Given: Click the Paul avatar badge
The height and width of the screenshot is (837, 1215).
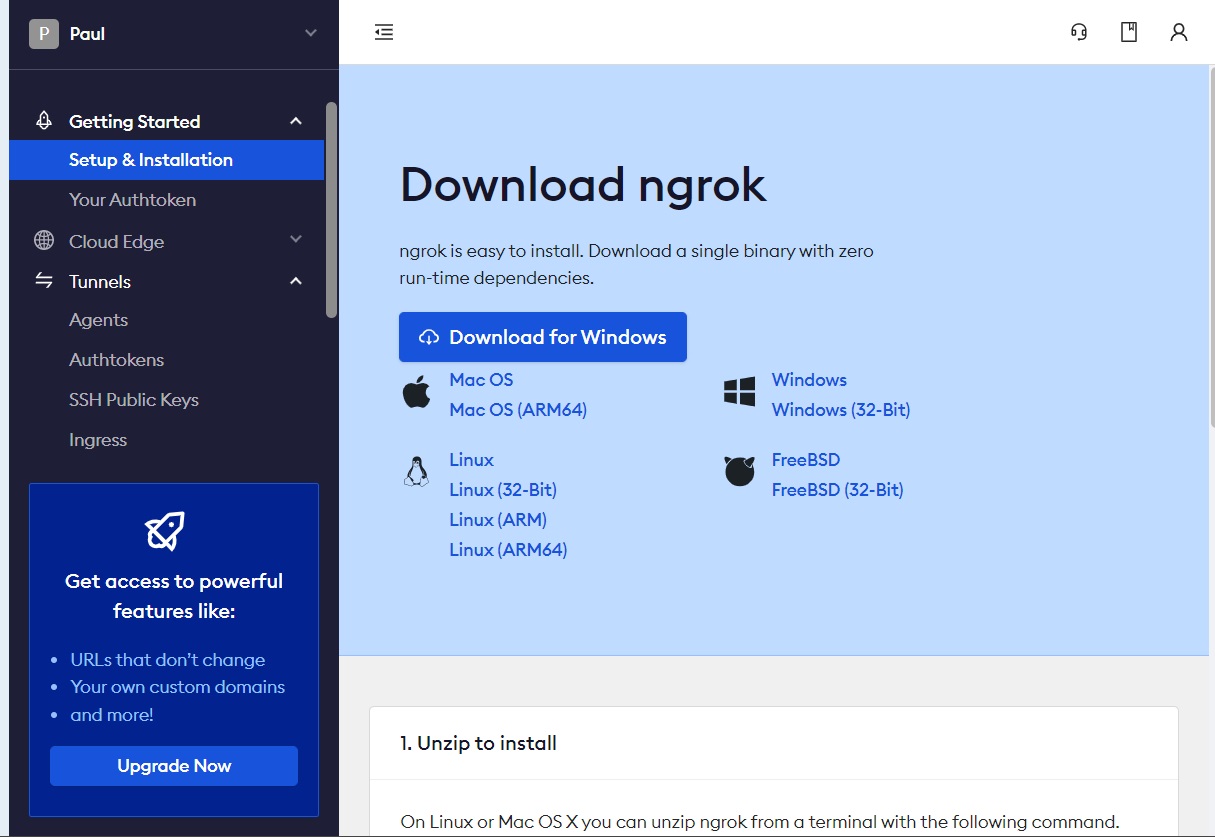Looking at the screenshot, I should pyautogui.click(x=44, y=34).
